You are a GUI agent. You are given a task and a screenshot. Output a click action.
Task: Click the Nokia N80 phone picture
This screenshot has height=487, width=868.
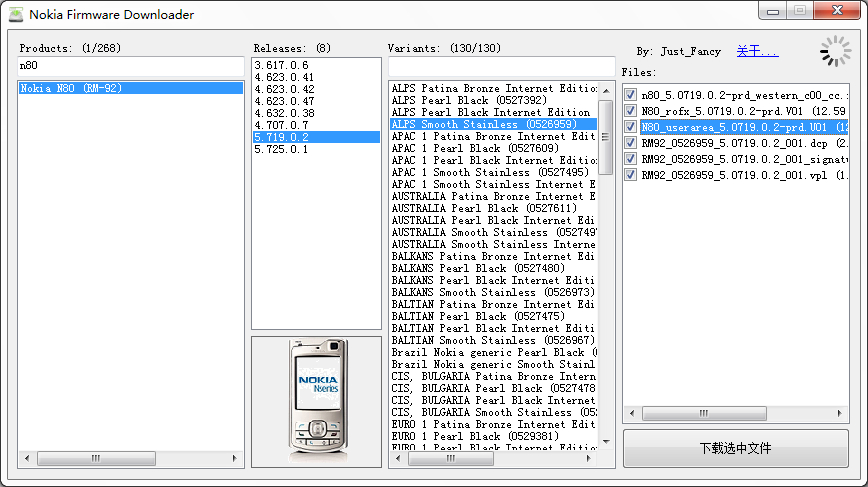click(317, 401)
